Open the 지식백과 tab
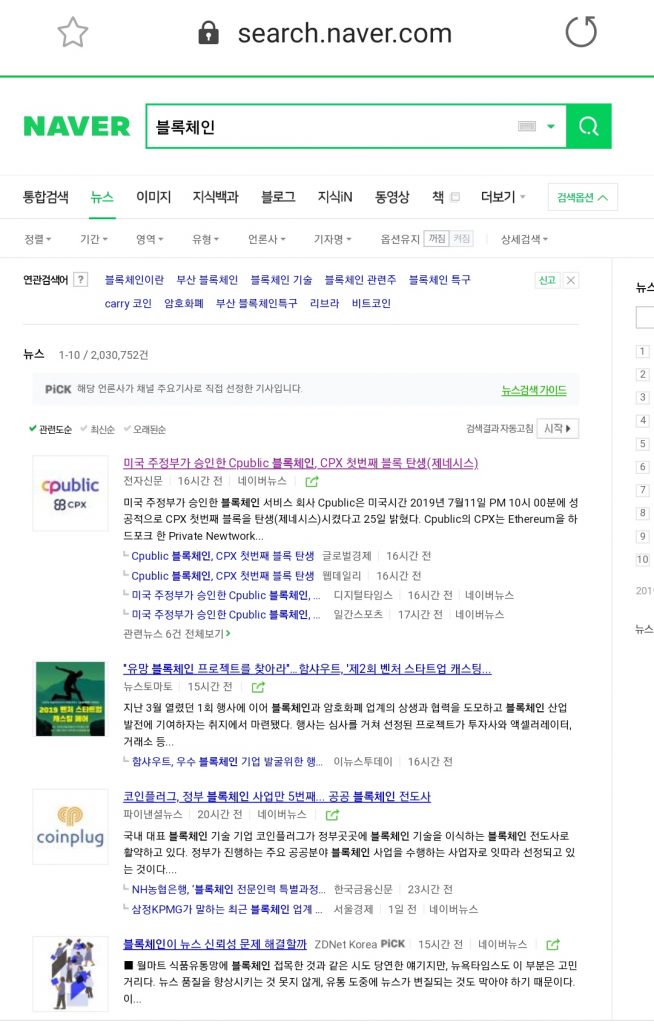The width and height of the screenshot is (654, 1024). (216, 197)
